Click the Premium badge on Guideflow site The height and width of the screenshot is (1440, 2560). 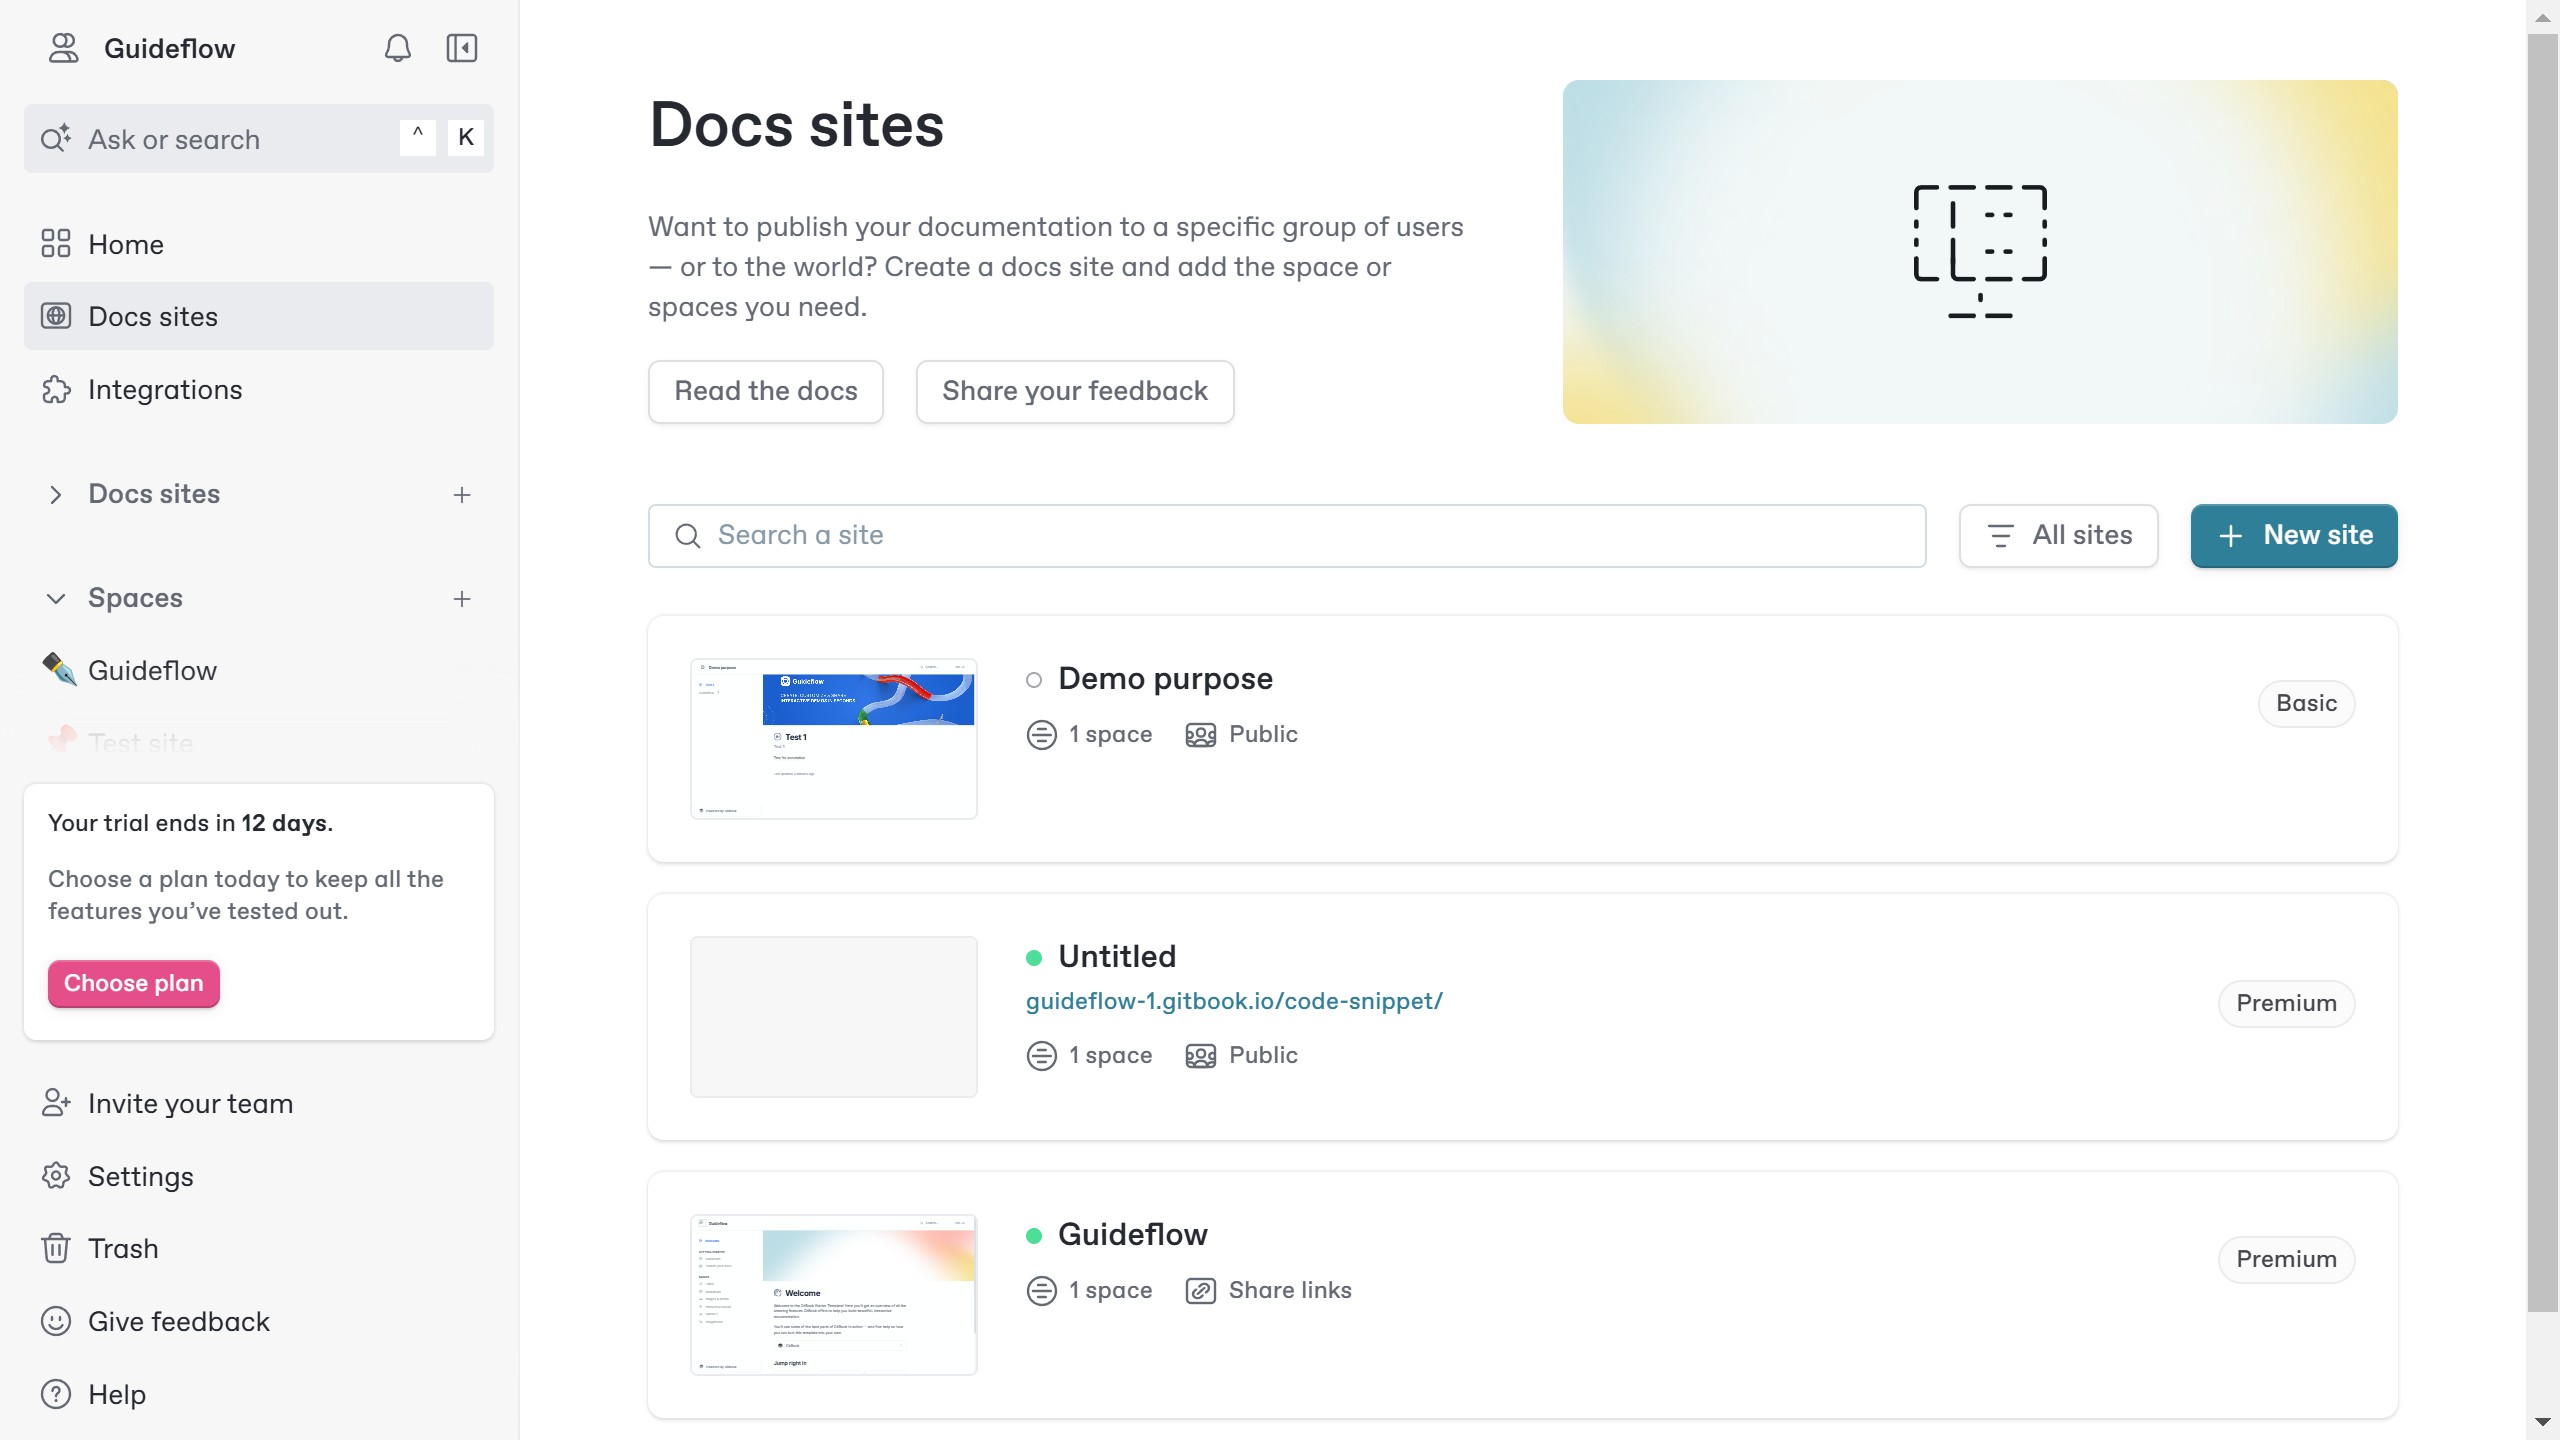(x=2286, y=1259)
